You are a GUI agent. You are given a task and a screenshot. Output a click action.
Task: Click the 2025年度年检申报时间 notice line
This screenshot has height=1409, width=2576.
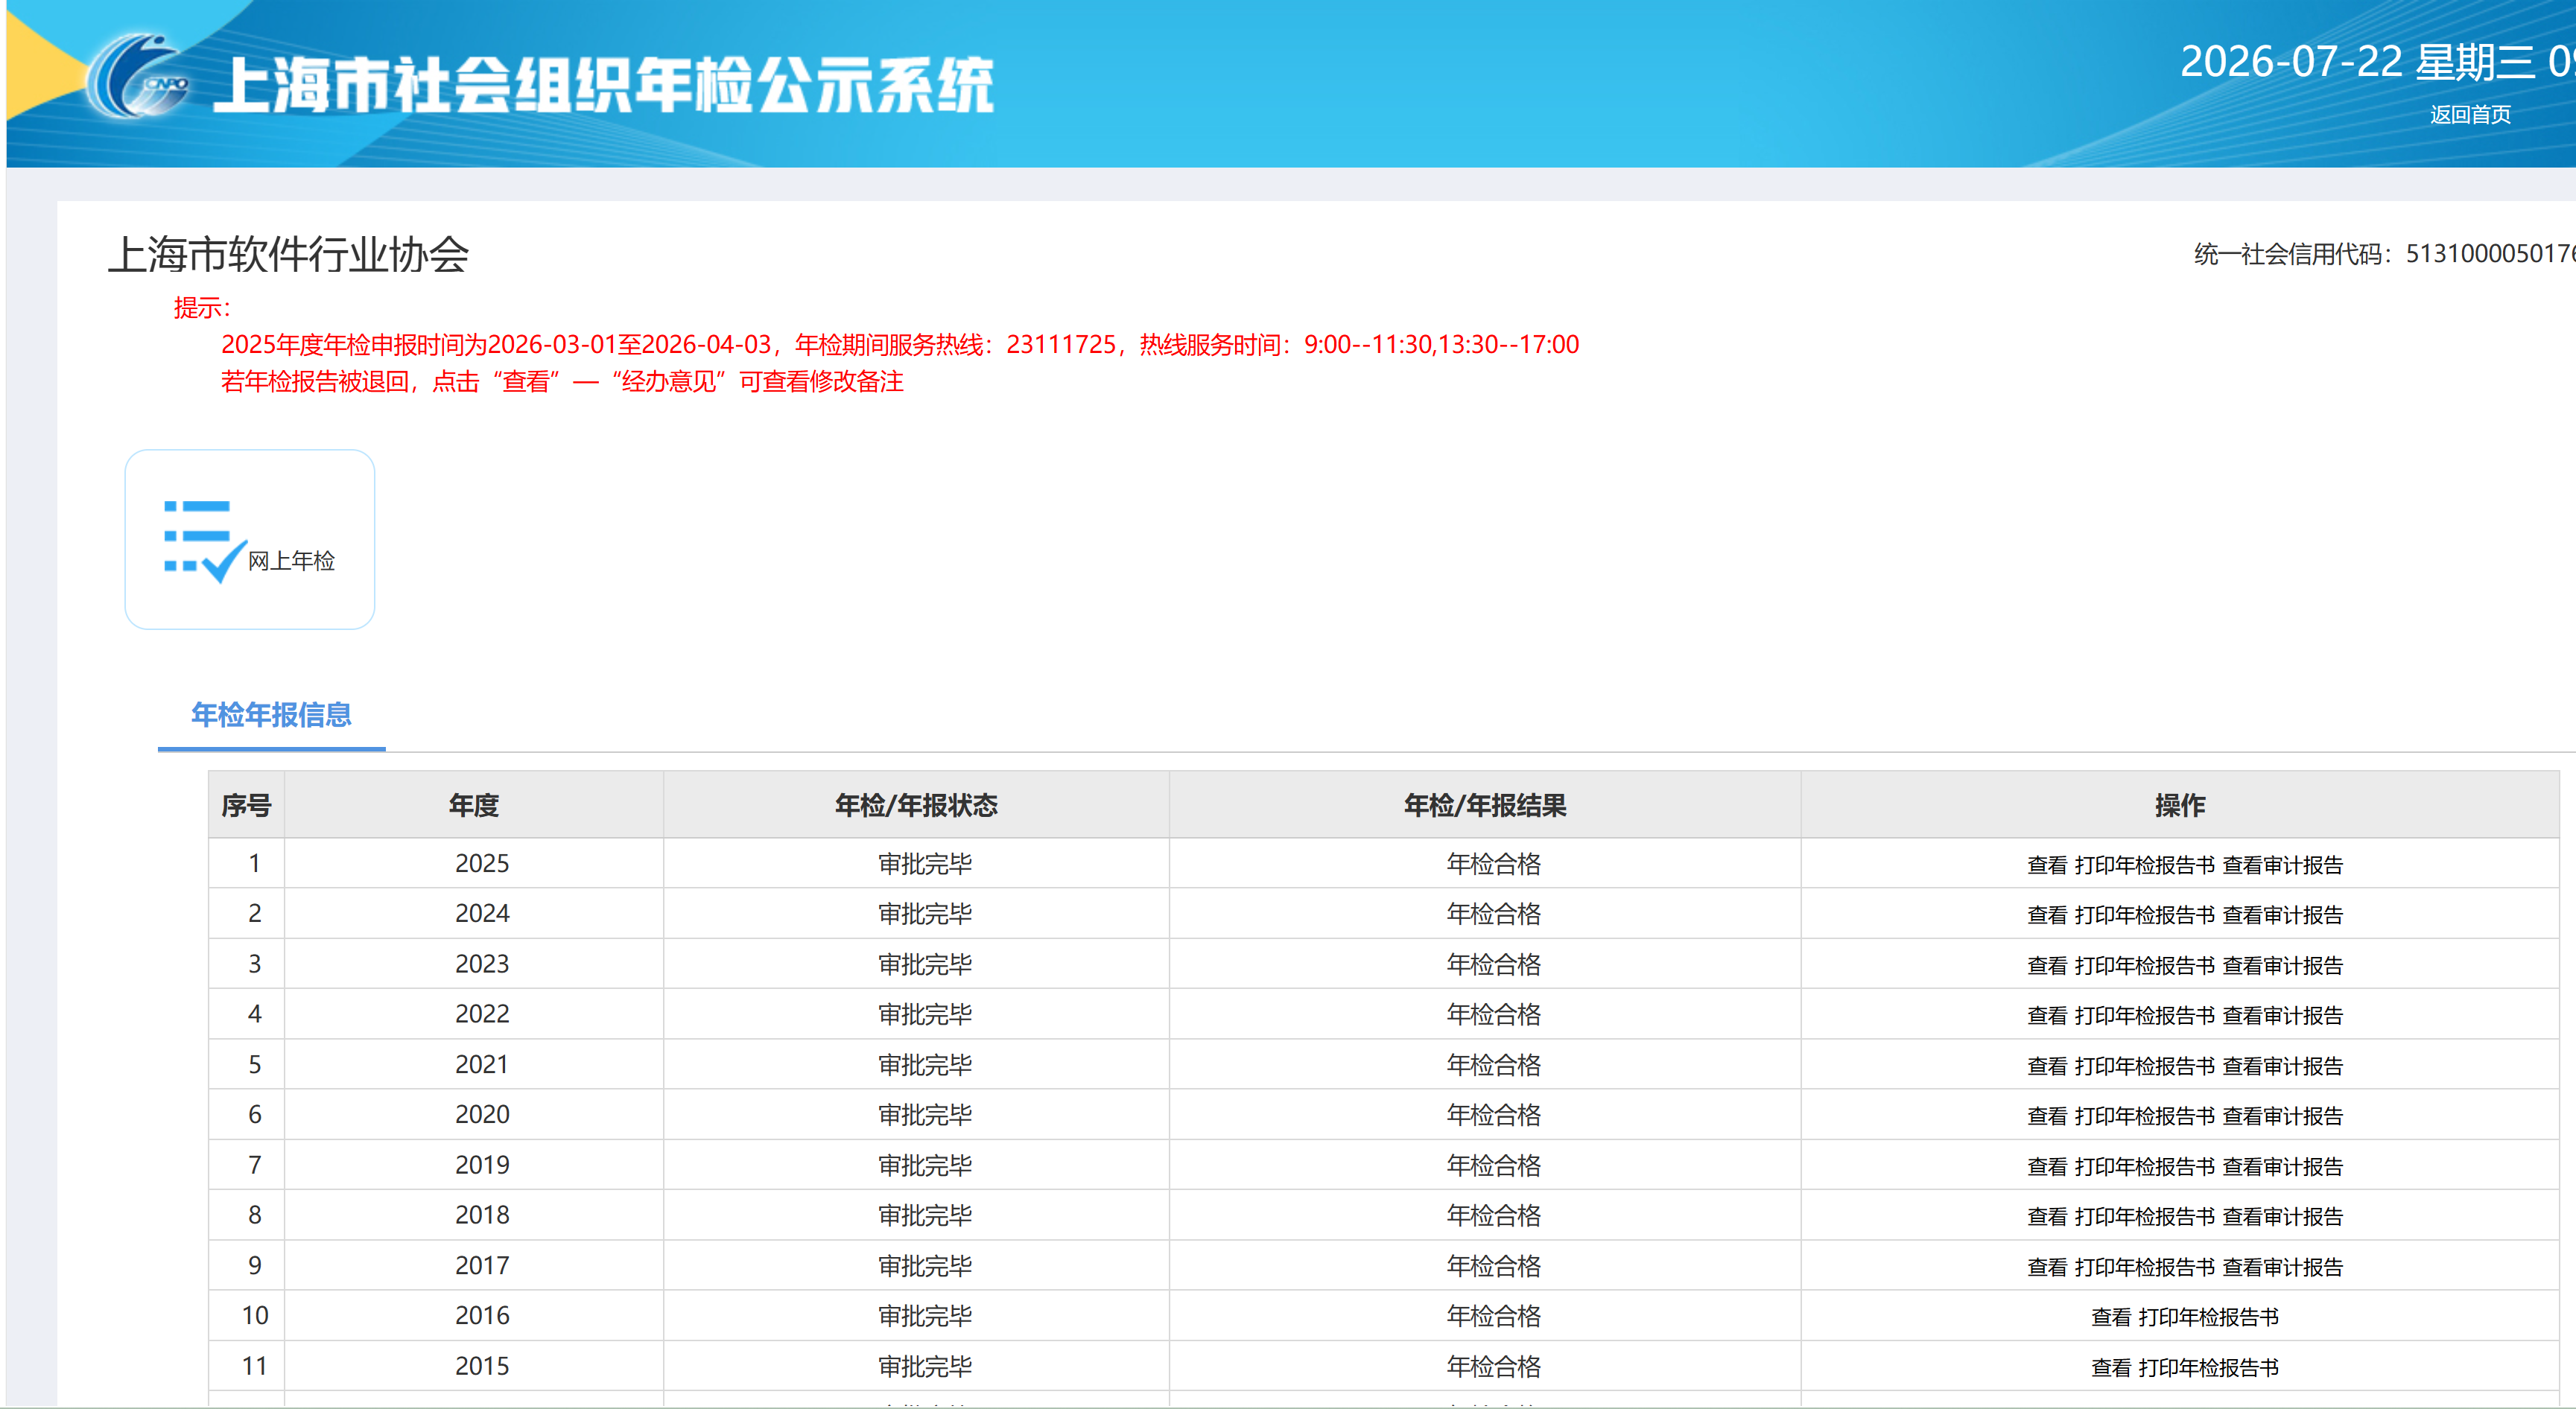pyautogui.click(x=900, y=345)
